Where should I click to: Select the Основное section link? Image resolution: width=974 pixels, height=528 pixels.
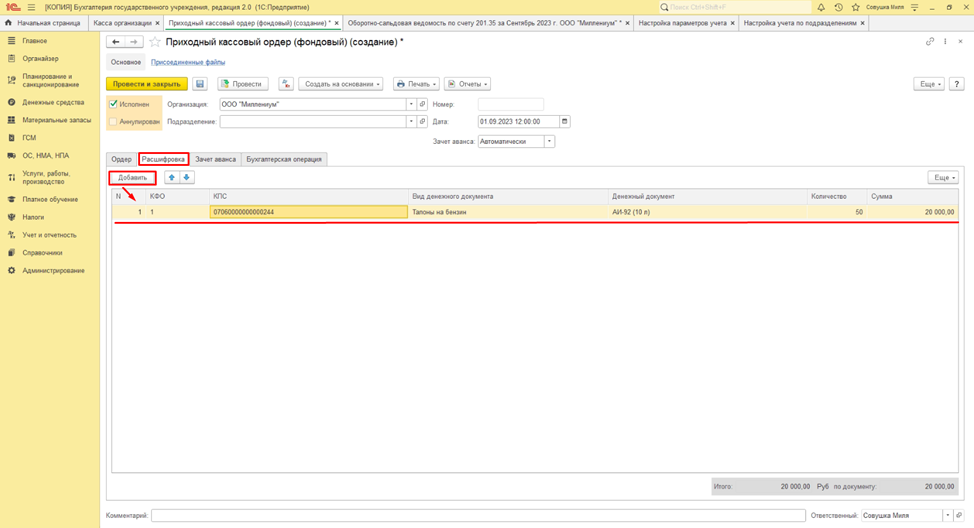[126, 62]
